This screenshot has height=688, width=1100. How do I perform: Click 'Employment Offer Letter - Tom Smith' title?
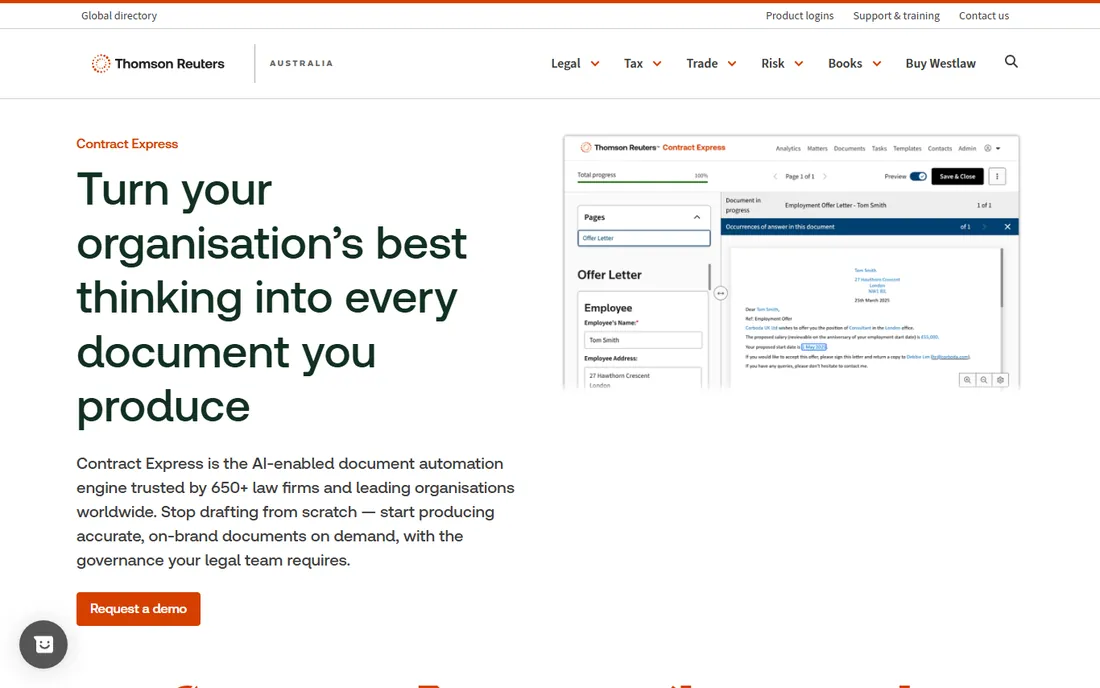click(836, 205)
